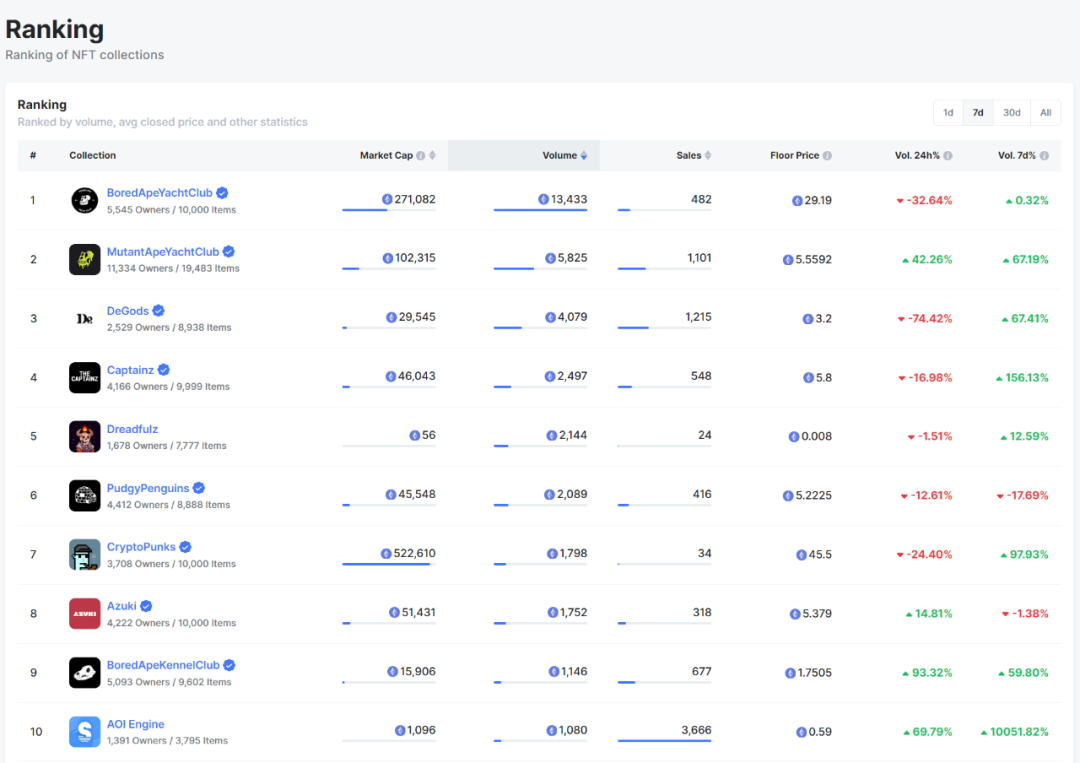Image resolution: width=1080 pixels, height=763 pixels.
Task: Click BoredApeYachtClub verified badge
Action: [x=222, y=193]
